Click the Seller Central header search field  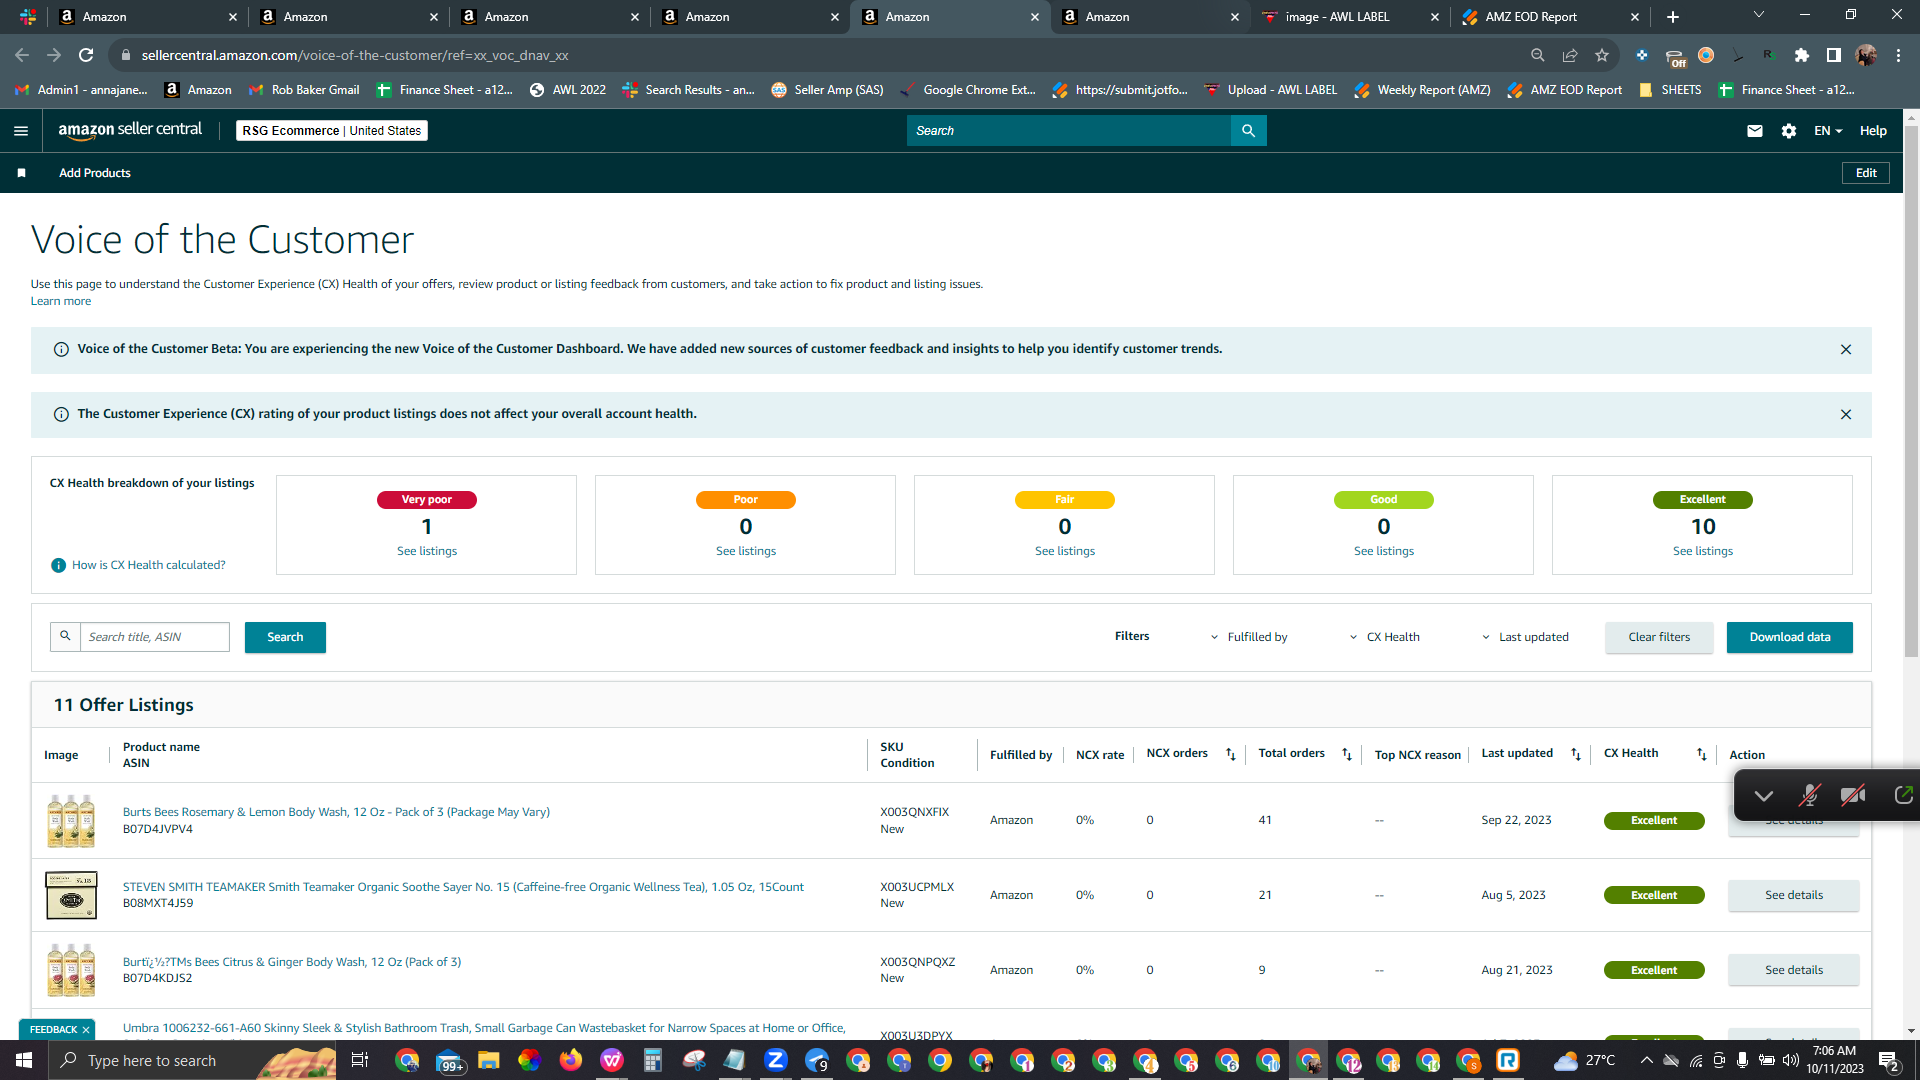click(1069, 131)
